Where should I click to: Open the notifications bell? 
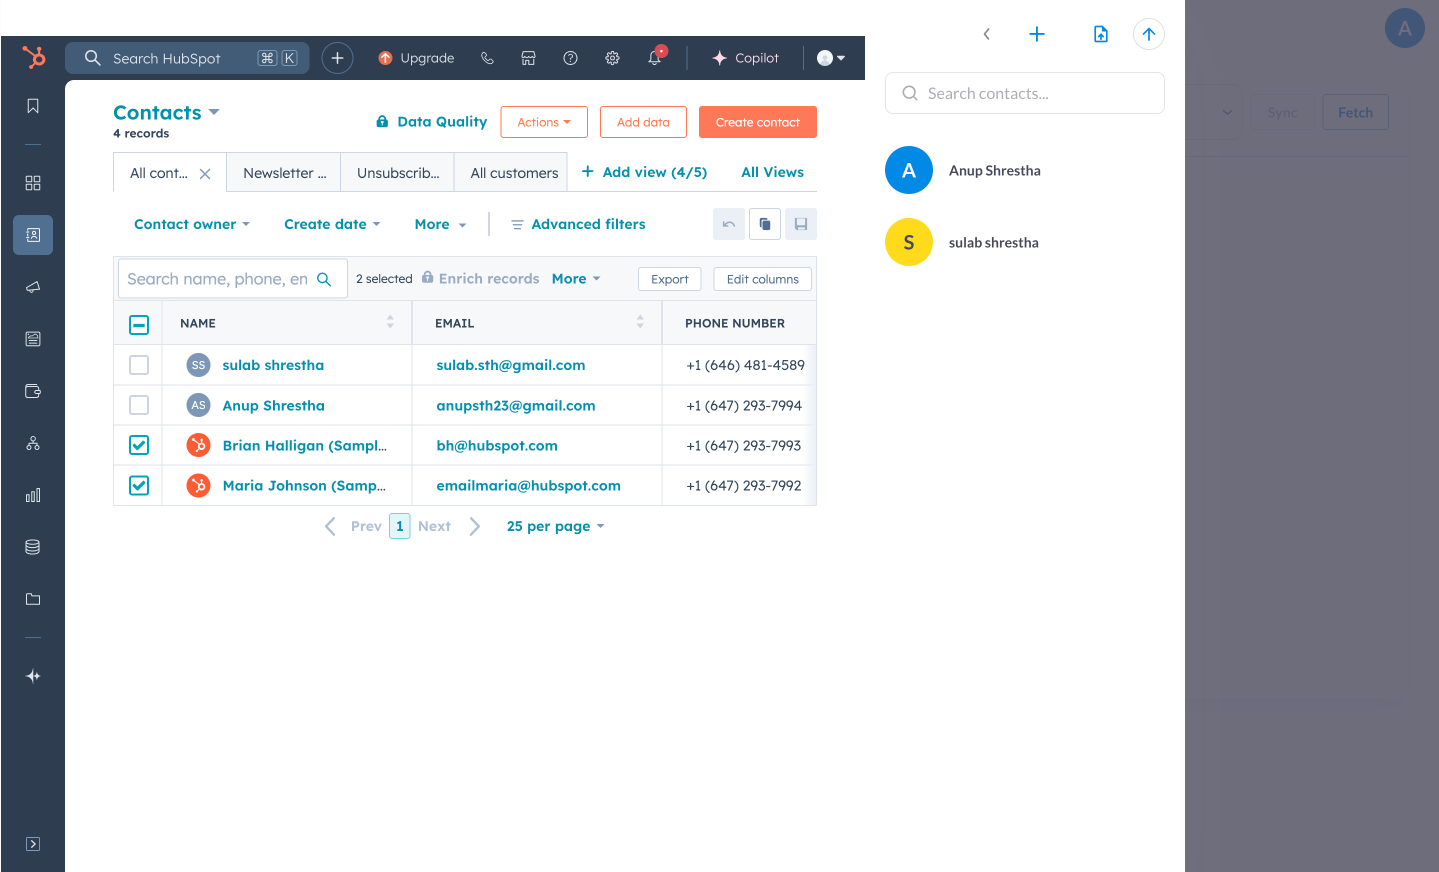tap(655, 57)
